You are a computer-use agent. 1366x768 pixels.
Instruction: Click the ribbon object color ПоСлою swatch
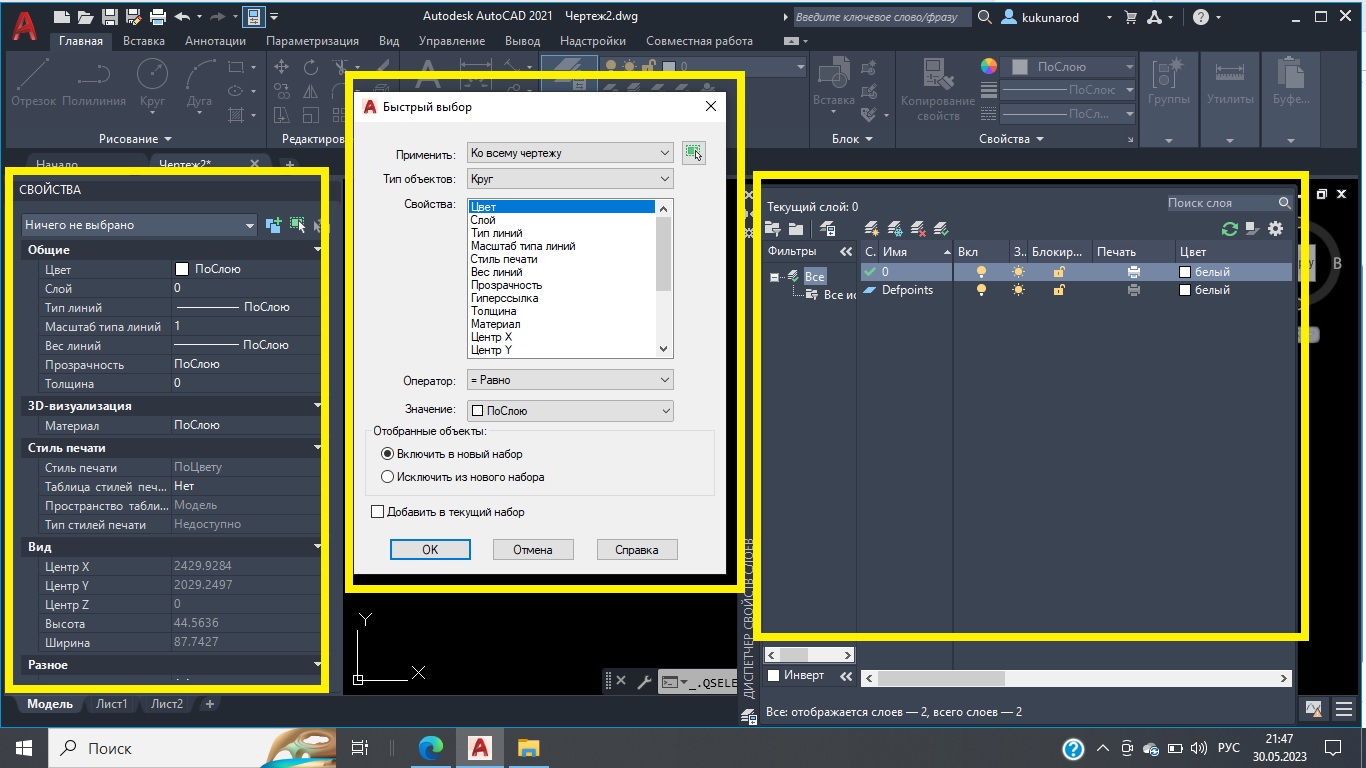1020,67
